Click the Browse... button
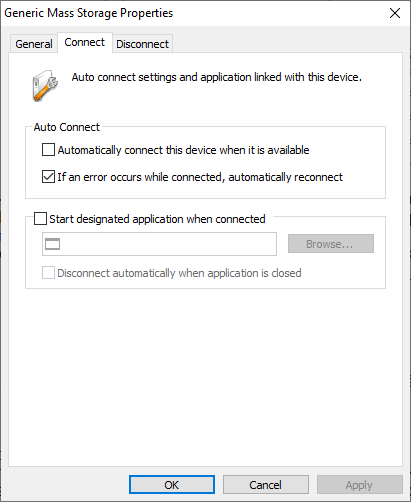 point(331,244)
